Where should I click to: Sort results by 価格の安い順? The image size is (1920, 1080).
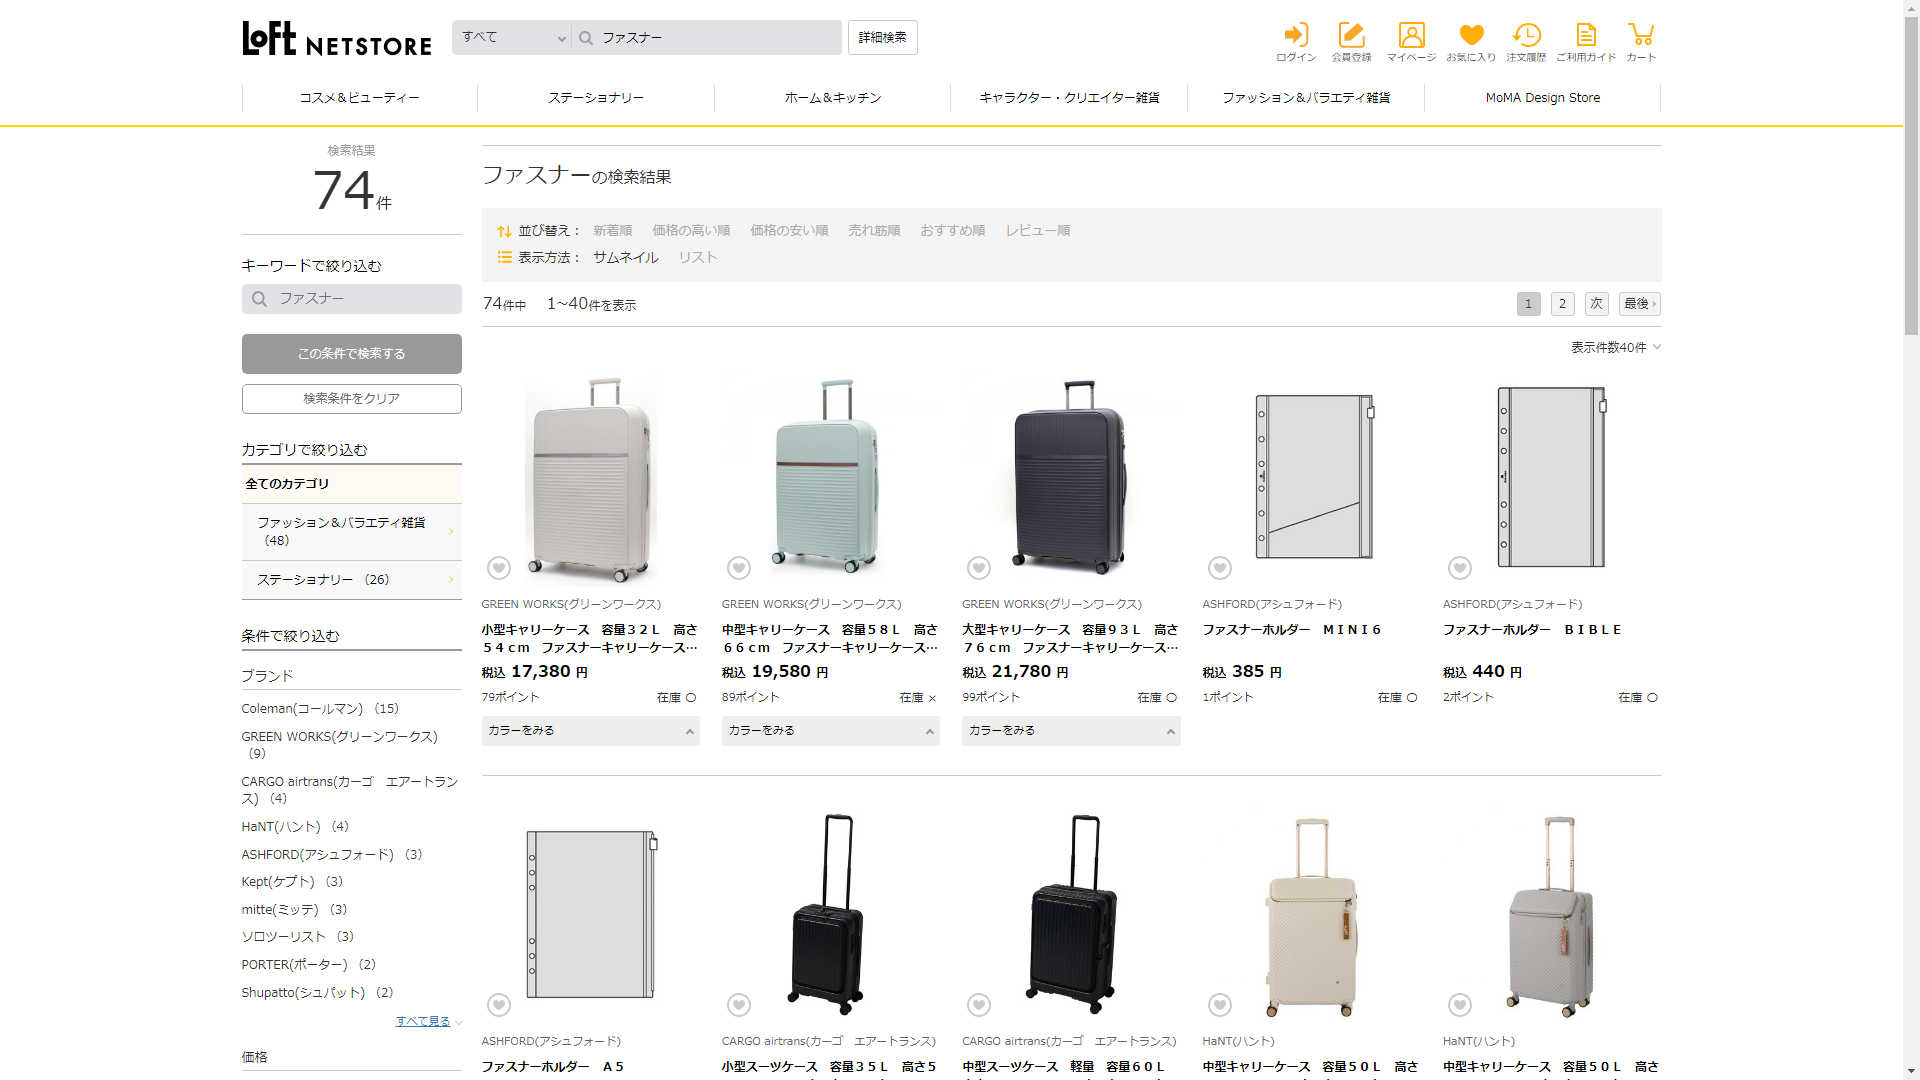click(789, 230)
